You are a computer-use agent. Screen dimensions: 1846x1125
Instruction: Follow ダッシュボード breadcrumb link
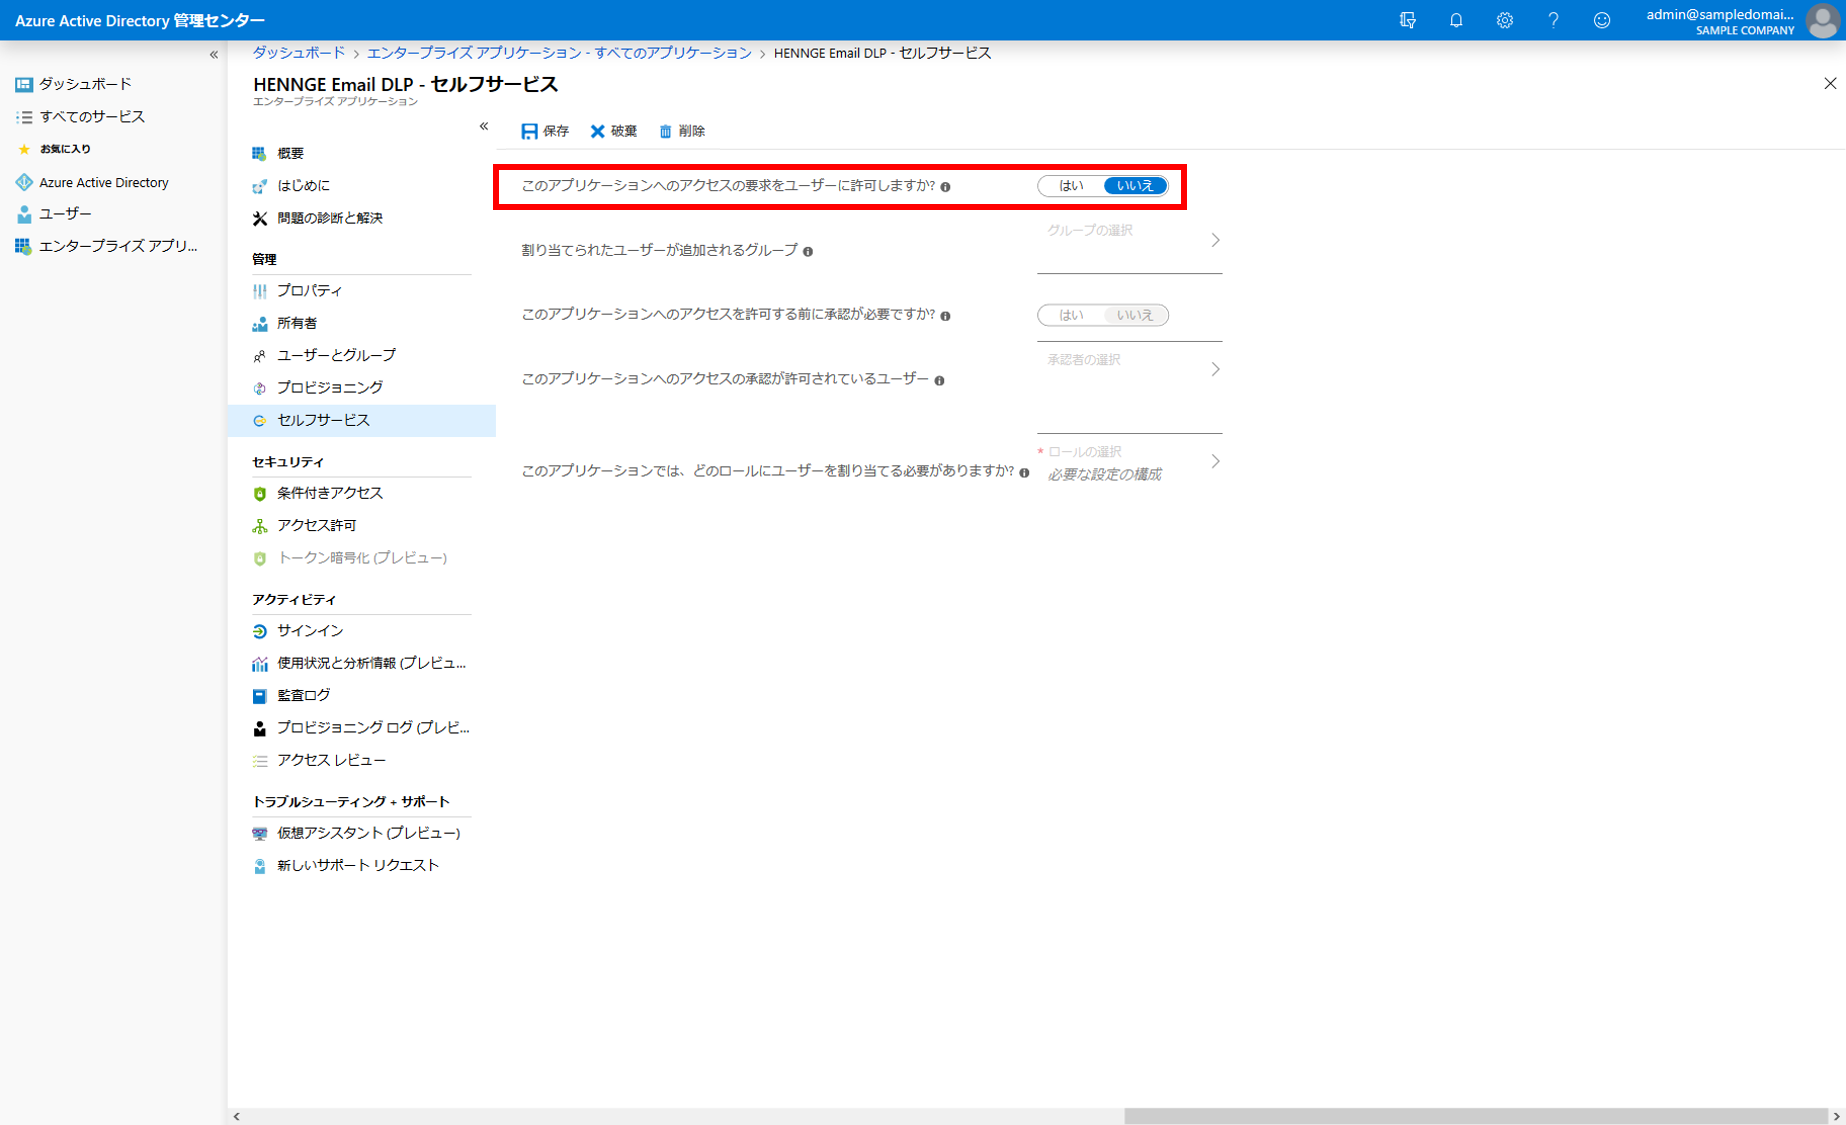[298, 53]
